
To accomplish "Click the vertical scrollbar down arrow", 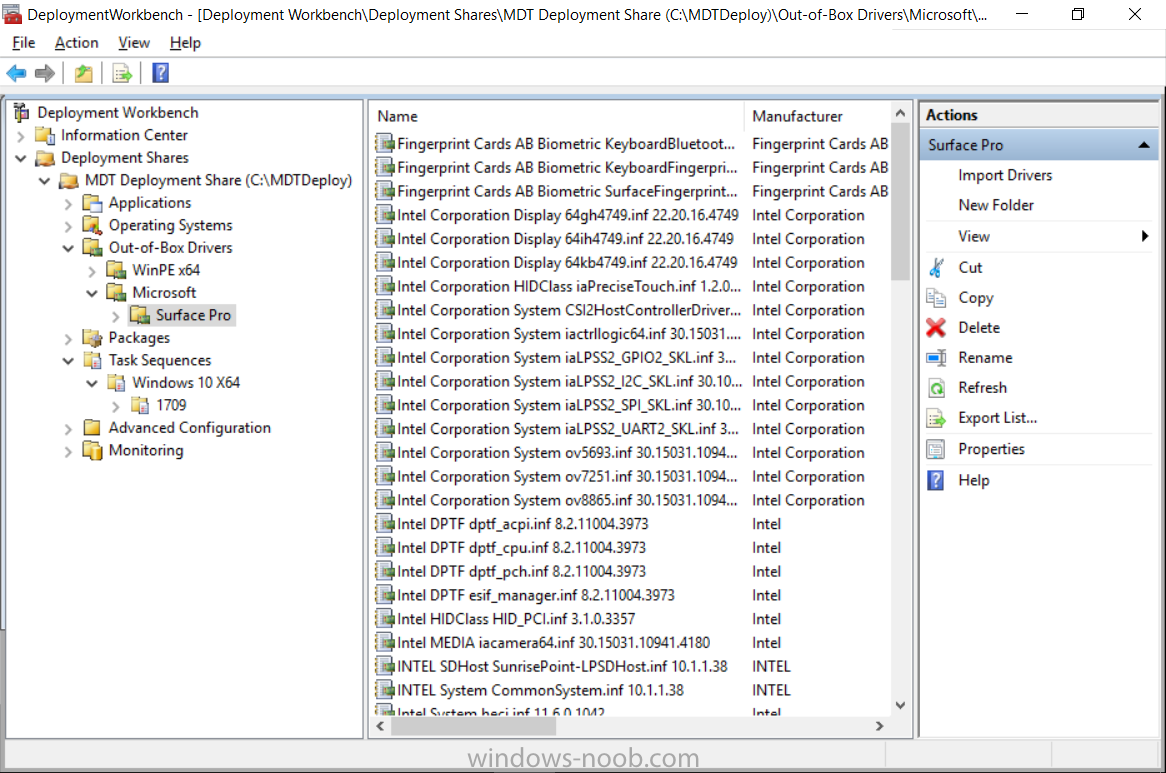I will tap(901, 705).
